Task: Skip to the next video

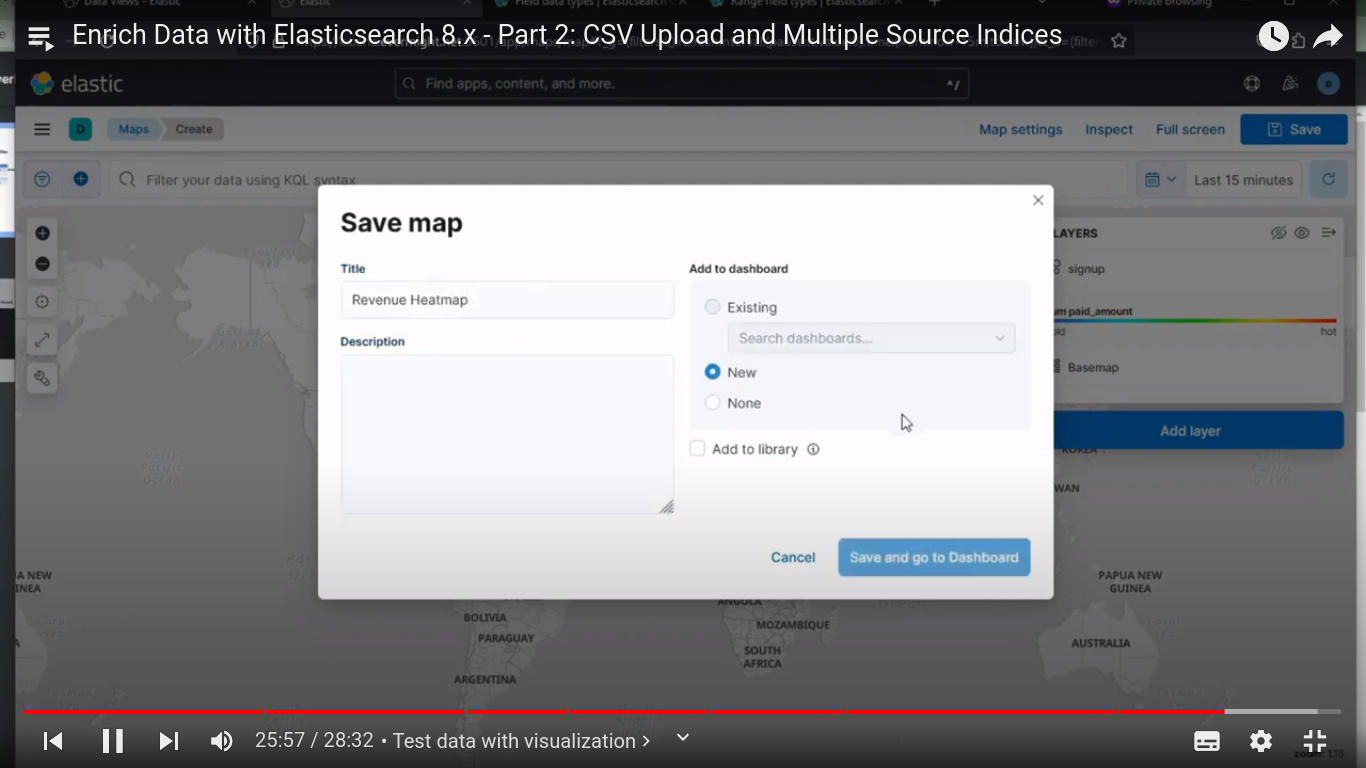Action: tap(169, 741)
